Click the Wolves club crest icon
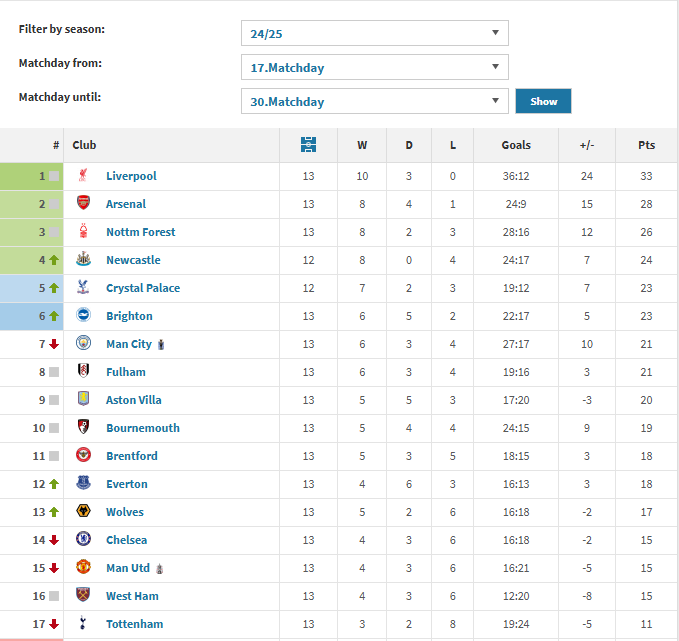This screenshot has height=641, width=679. 83,511
